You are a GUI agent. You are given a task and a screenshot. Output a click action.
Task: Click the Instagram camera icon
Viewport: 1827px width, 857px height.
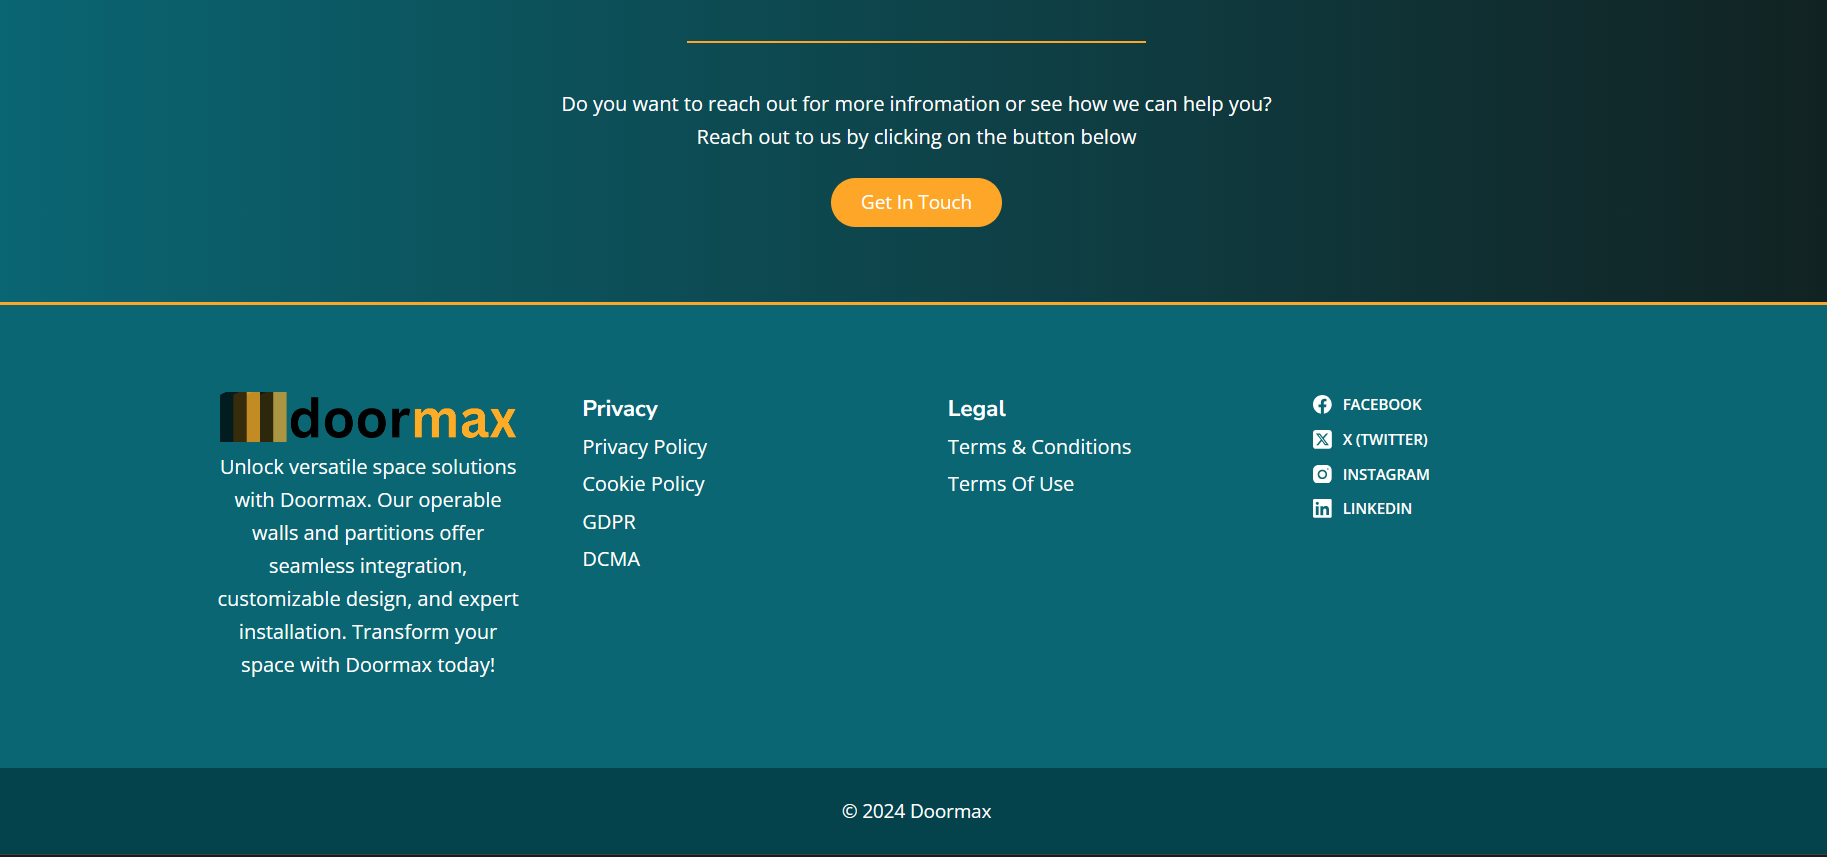pos(1322,474)
